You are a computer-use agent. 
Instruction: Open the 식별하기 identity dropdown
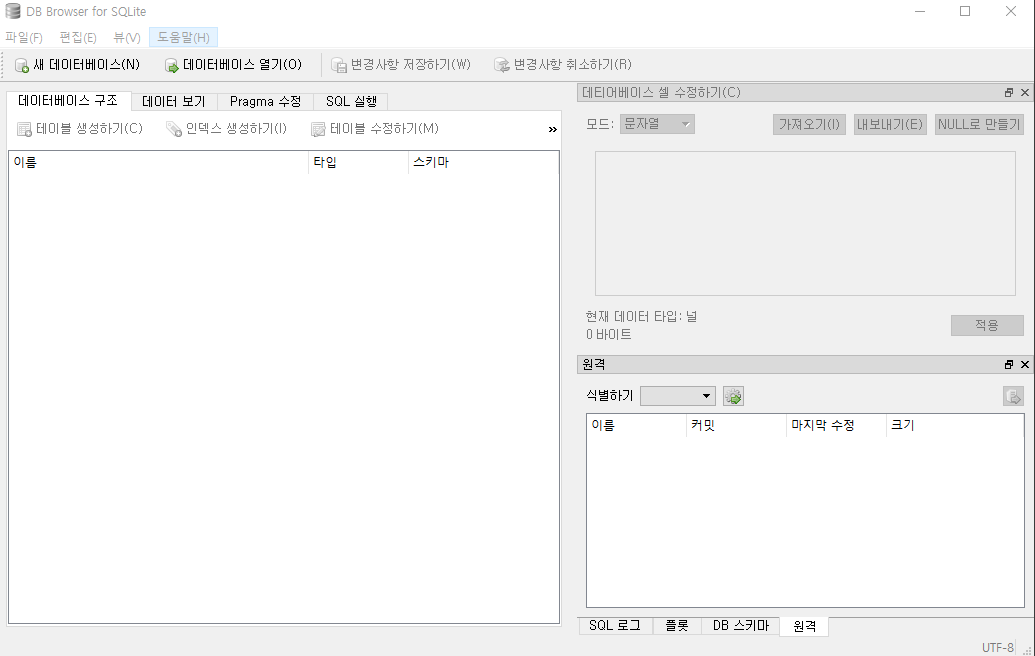678,396
